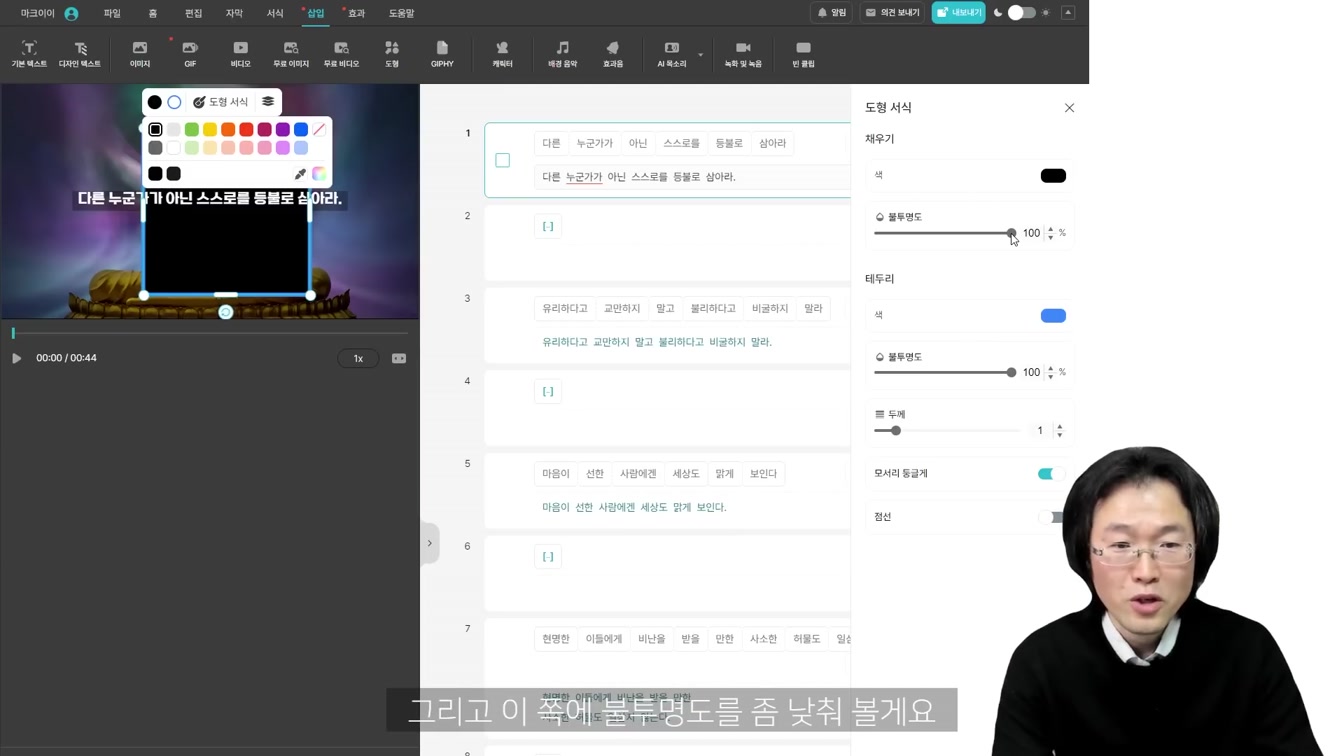Increase 두께 value with up stepper

[x=1060, y=427]
